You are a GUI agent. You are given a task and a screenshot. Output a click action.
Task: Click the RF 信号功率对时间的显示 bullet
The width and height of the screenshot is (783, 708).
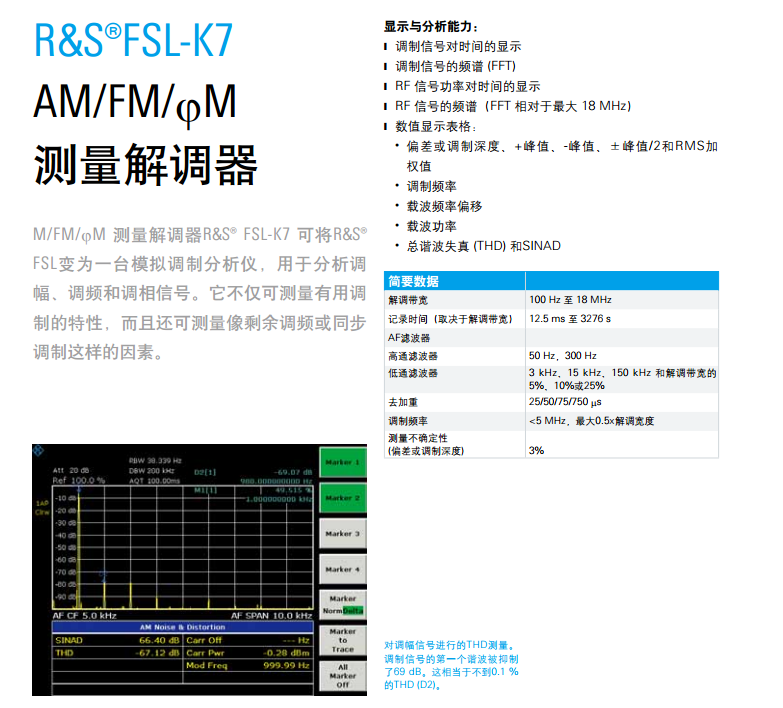[467, 86]
